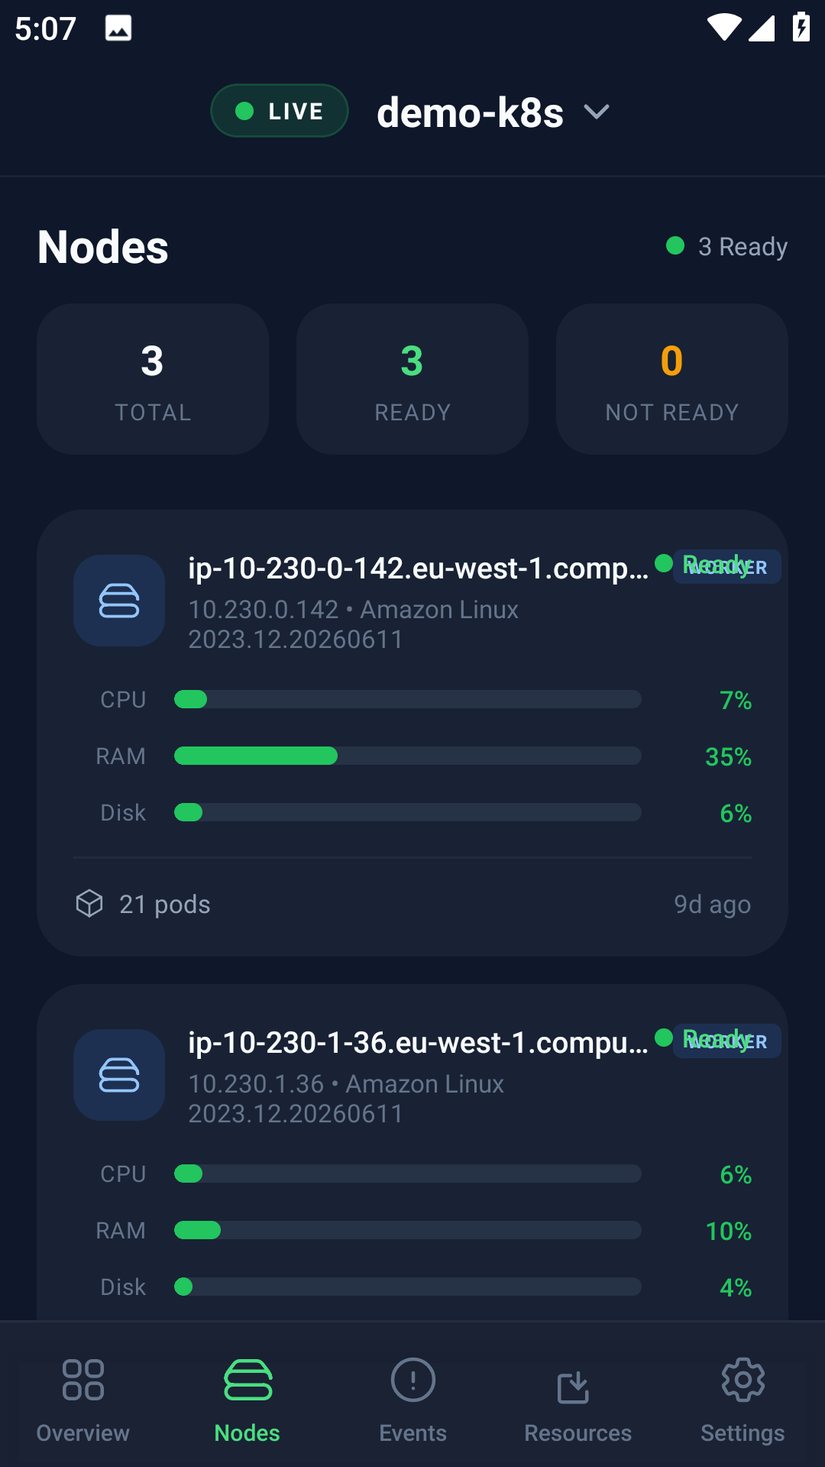This screenshot has height=1467, width=825.
Task: Tap the CPU usage bar showing 6%
Action: tap(408, 1174)
